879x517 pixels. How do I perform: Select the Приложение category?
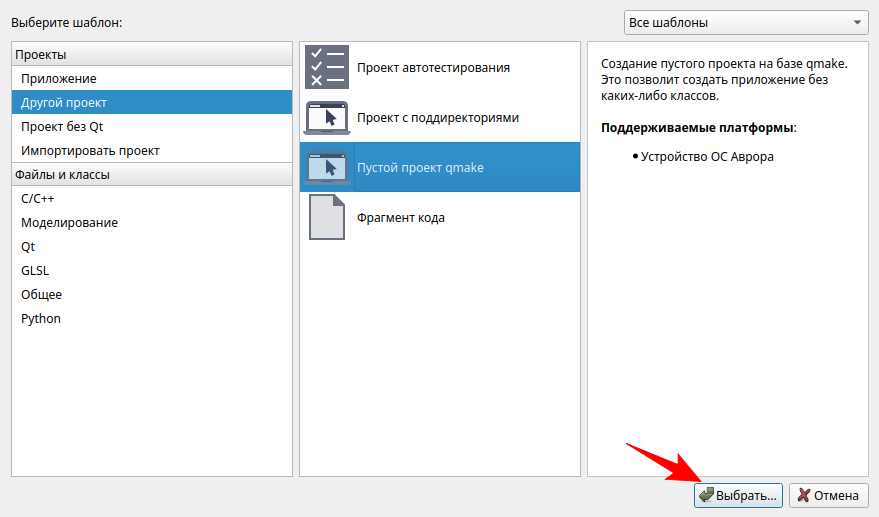tap(59, 78)
